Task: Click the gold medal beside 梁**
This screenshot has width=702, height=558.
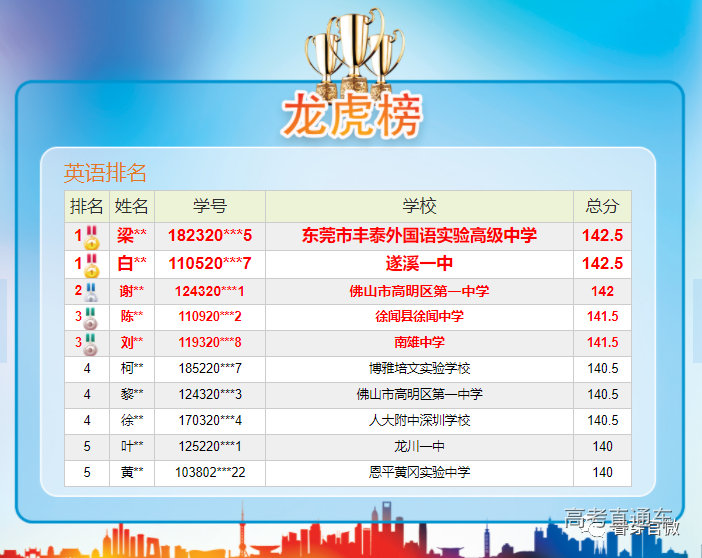Action: tap(92, 237)
